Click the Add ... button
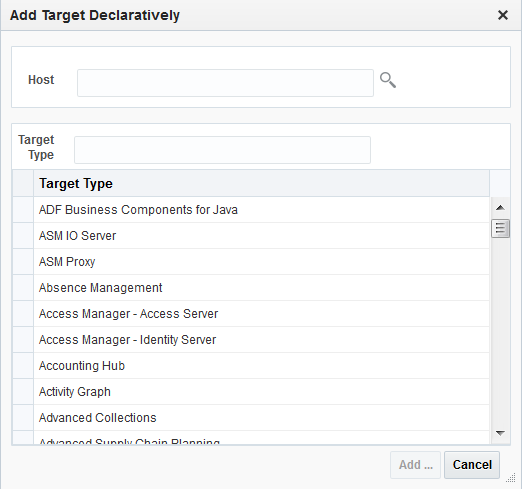The image size is (522, 489). coord(415,465)
